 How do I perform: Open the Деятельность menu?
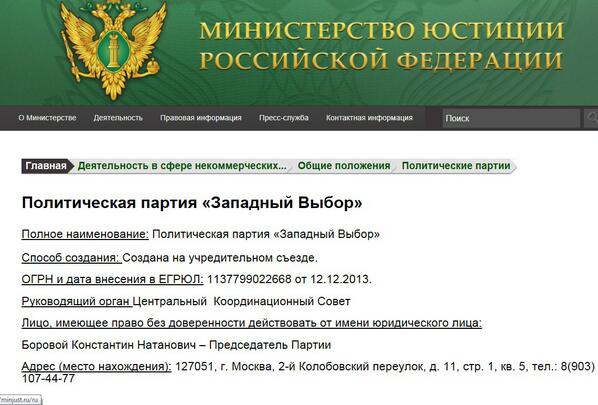(x=118, y=118)
